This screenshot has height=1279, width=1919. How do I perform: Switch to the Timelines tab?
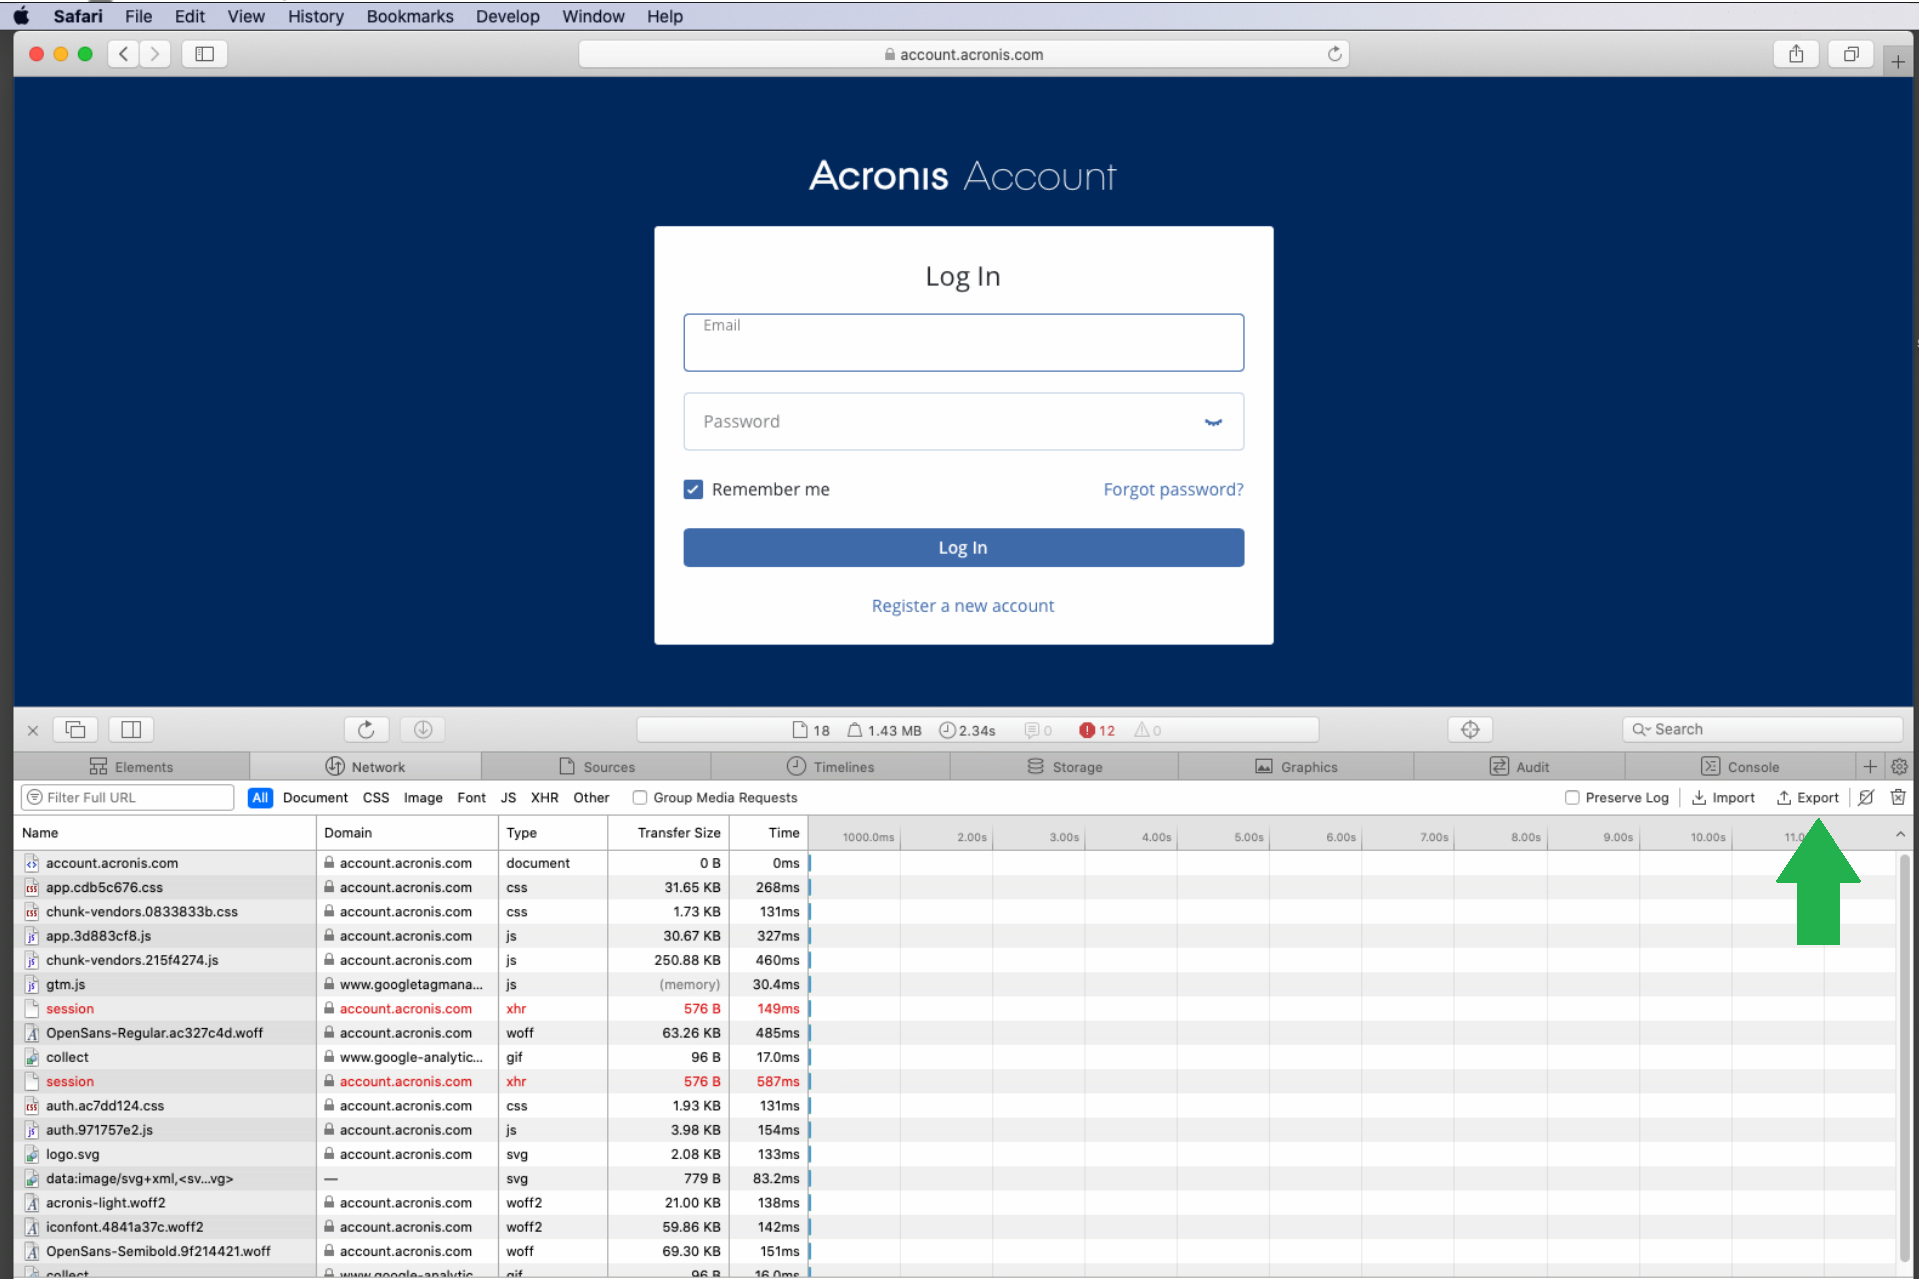pyautogui.click(x=830, y=767)
